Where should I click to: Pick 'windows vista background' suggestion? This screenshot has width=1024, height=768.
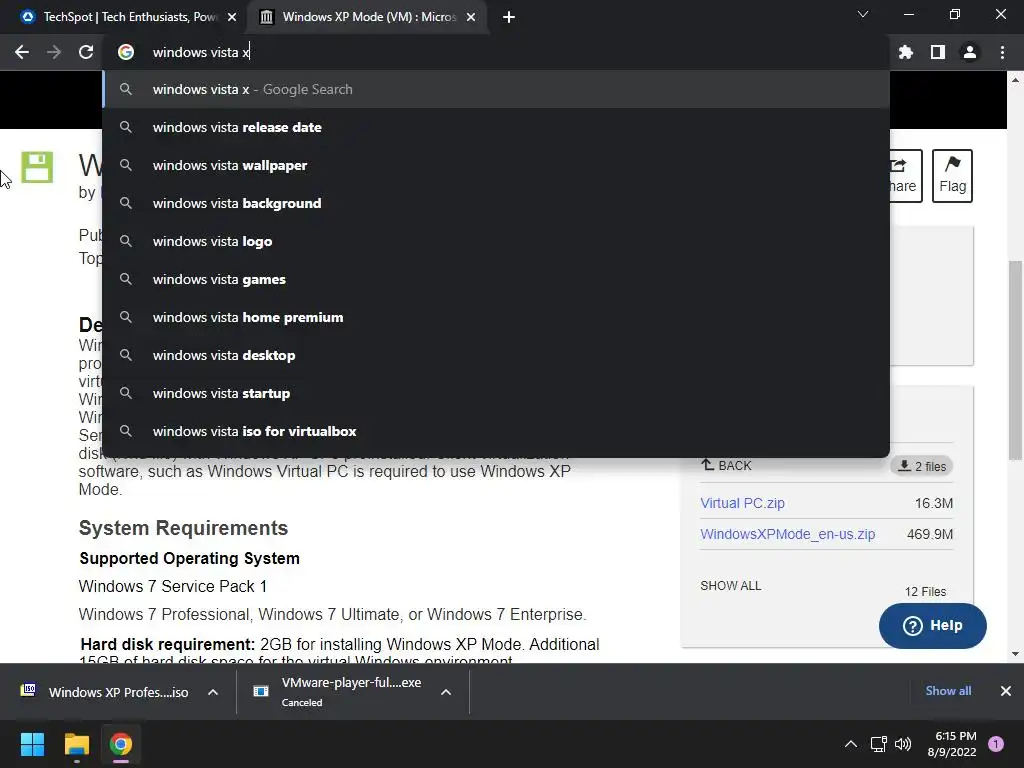coord(496,203)
